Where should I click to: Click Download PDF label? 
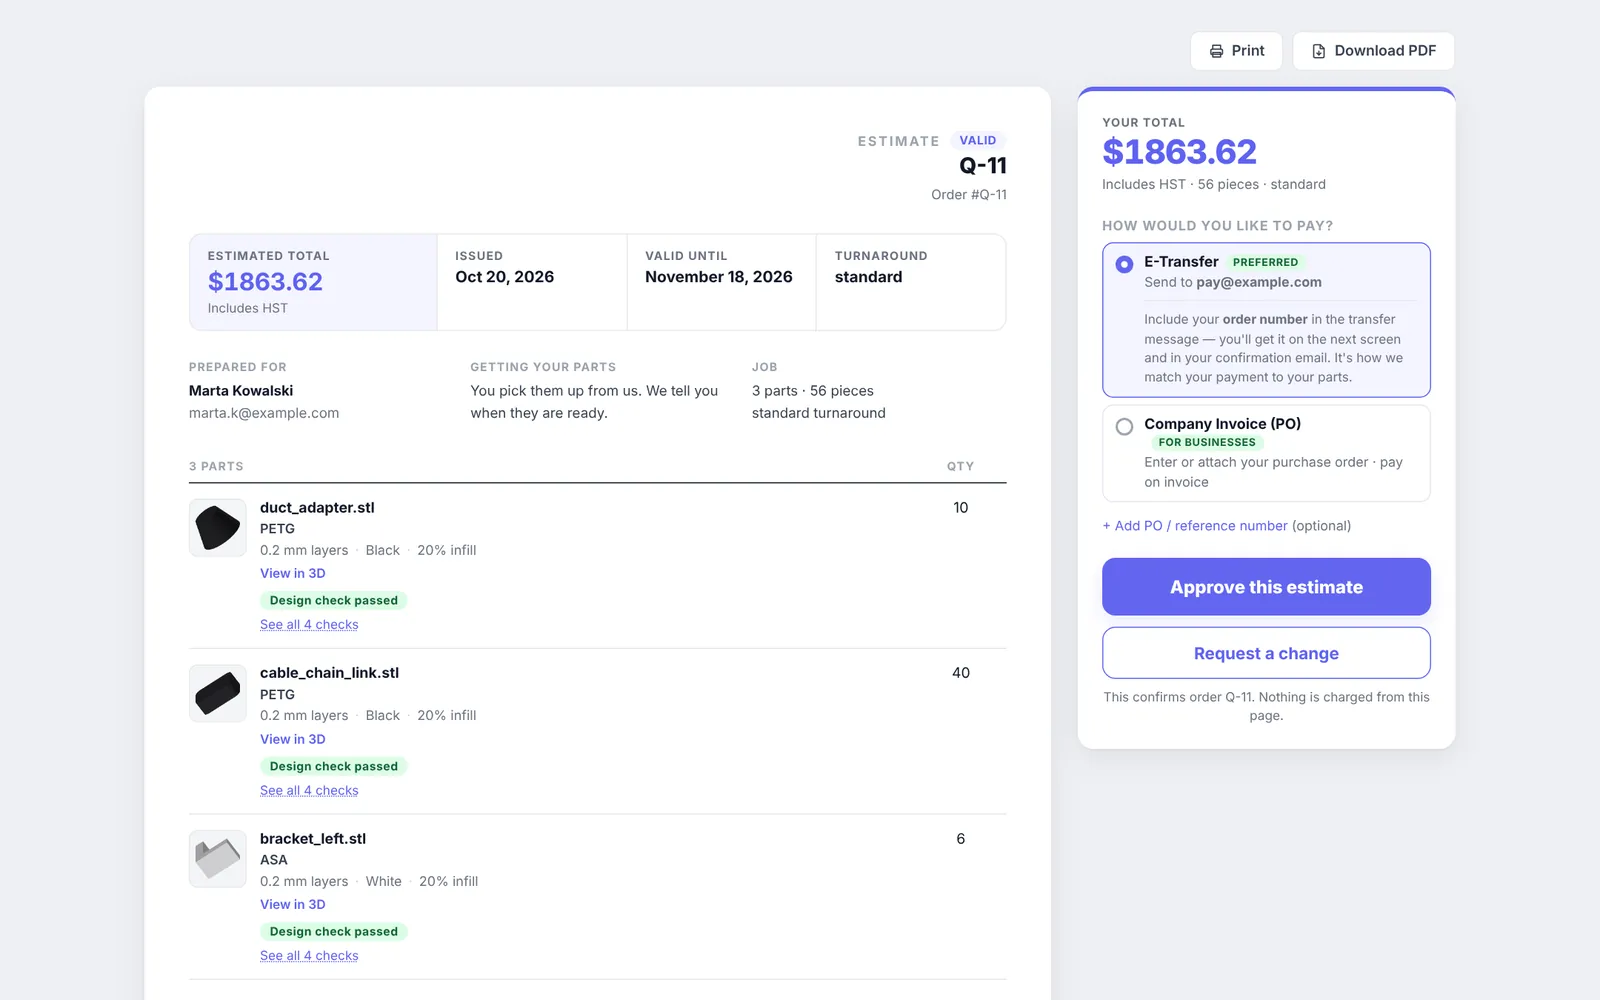[1385, 51]
